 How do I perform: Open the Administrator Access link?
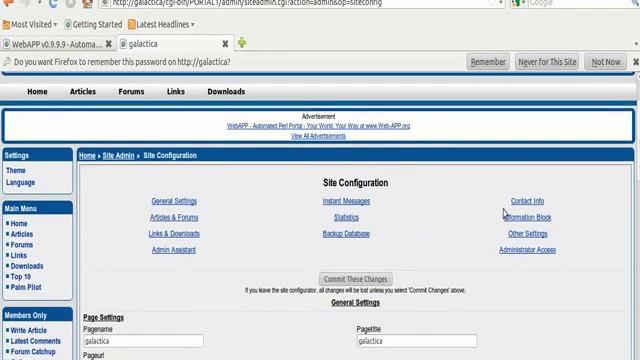527,250
